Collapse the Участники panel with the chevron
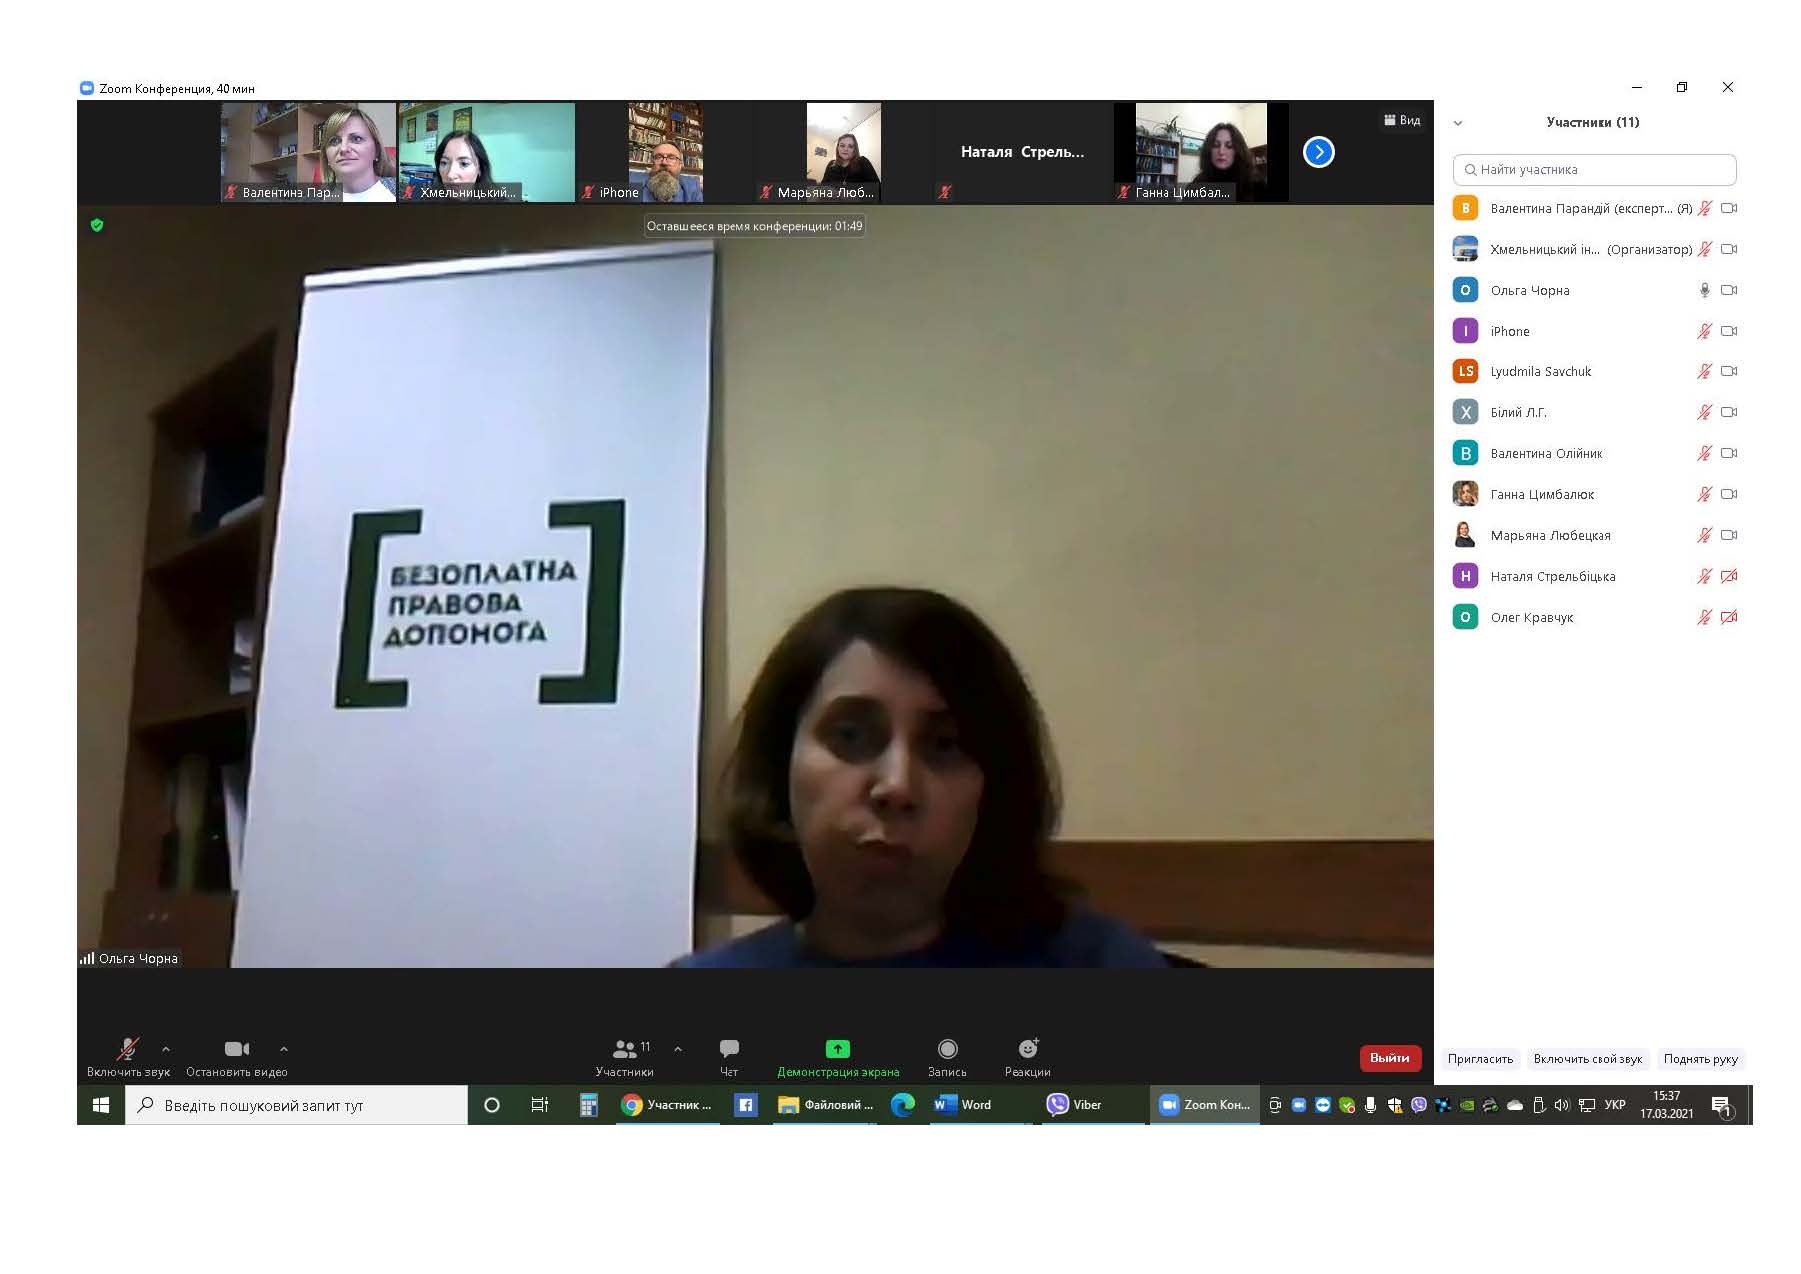Viewport: 1801px width, 1274px height. point(1458,123)
